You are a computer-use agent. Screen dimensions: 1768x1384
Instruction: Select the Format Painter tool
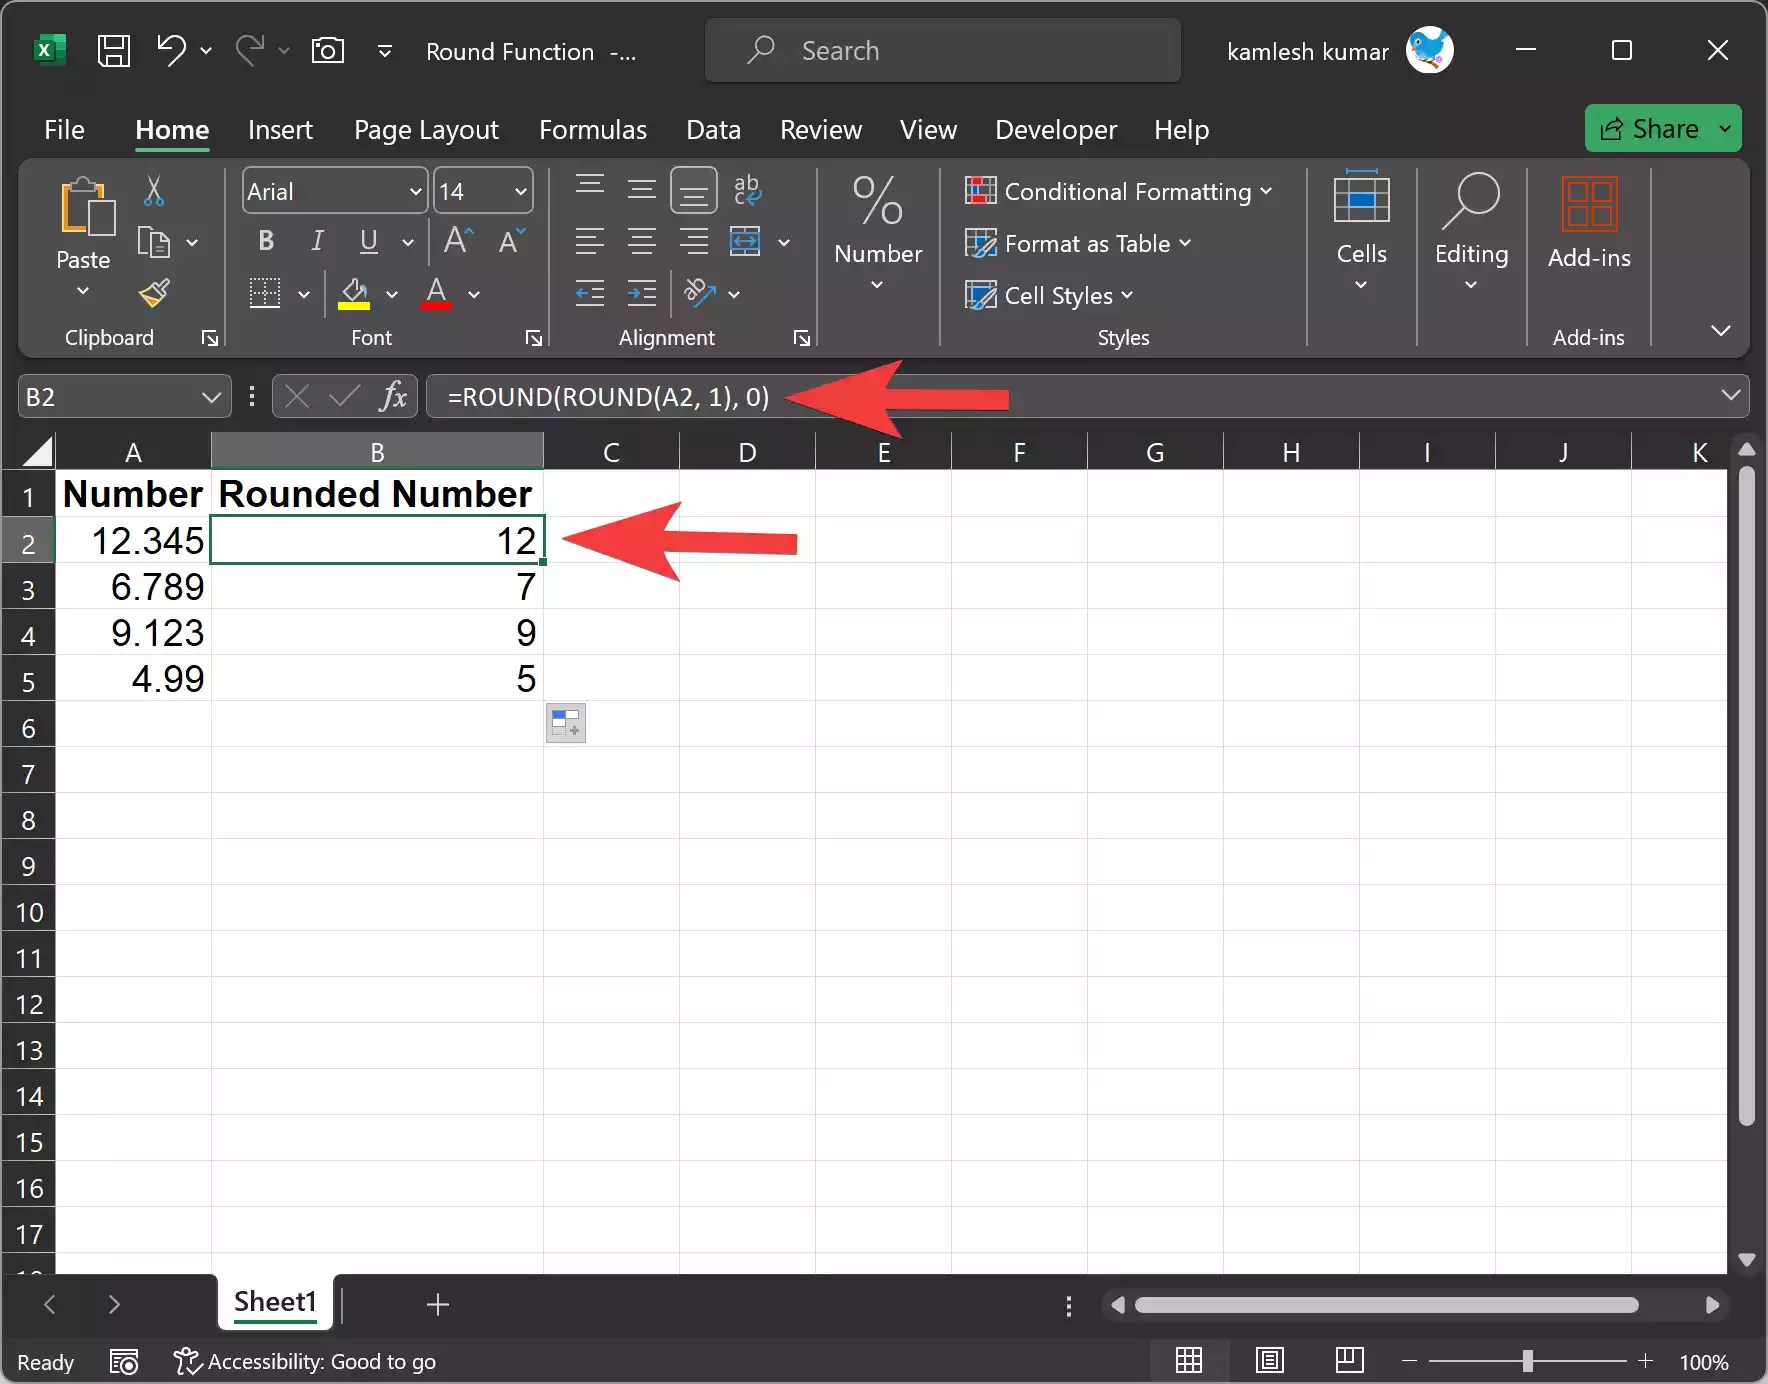coord(153,293)
